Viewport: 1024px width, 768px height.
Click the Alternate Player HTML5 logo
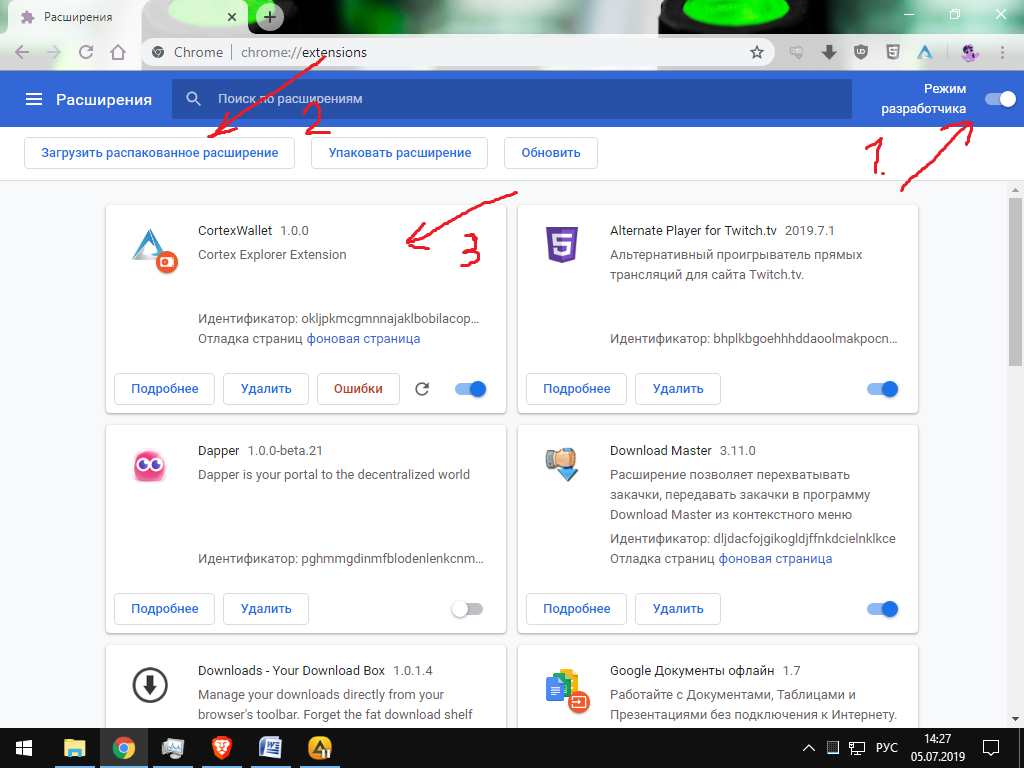[562, 245]
